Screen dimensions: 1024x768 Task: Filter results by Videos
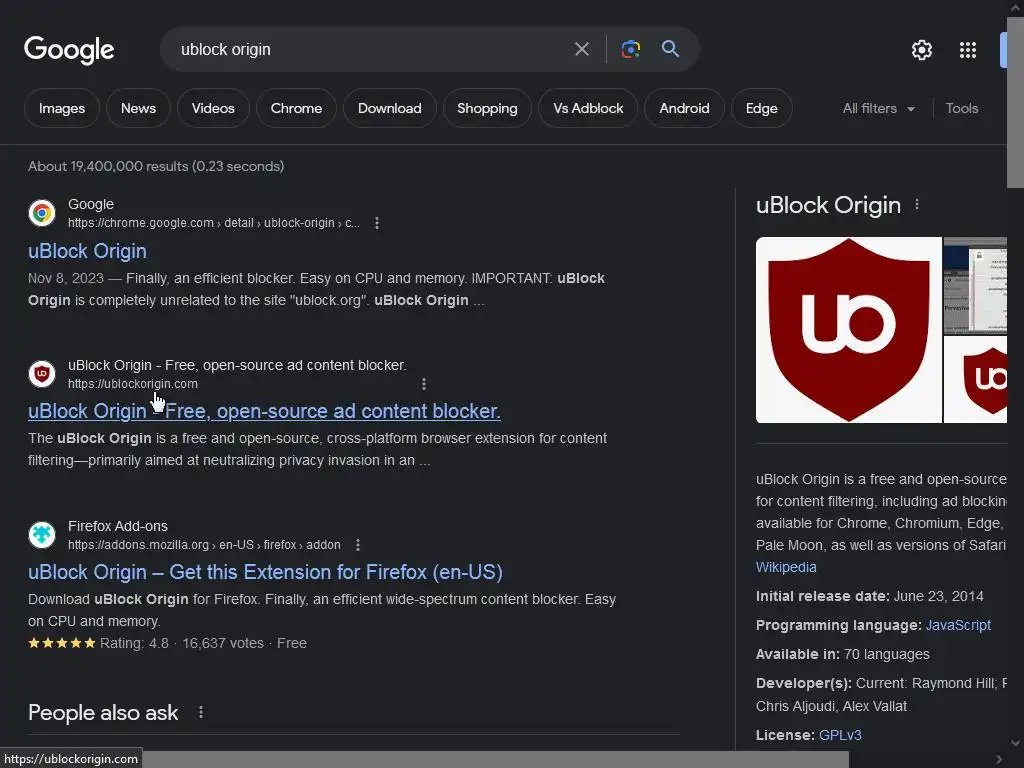point(213,108)
